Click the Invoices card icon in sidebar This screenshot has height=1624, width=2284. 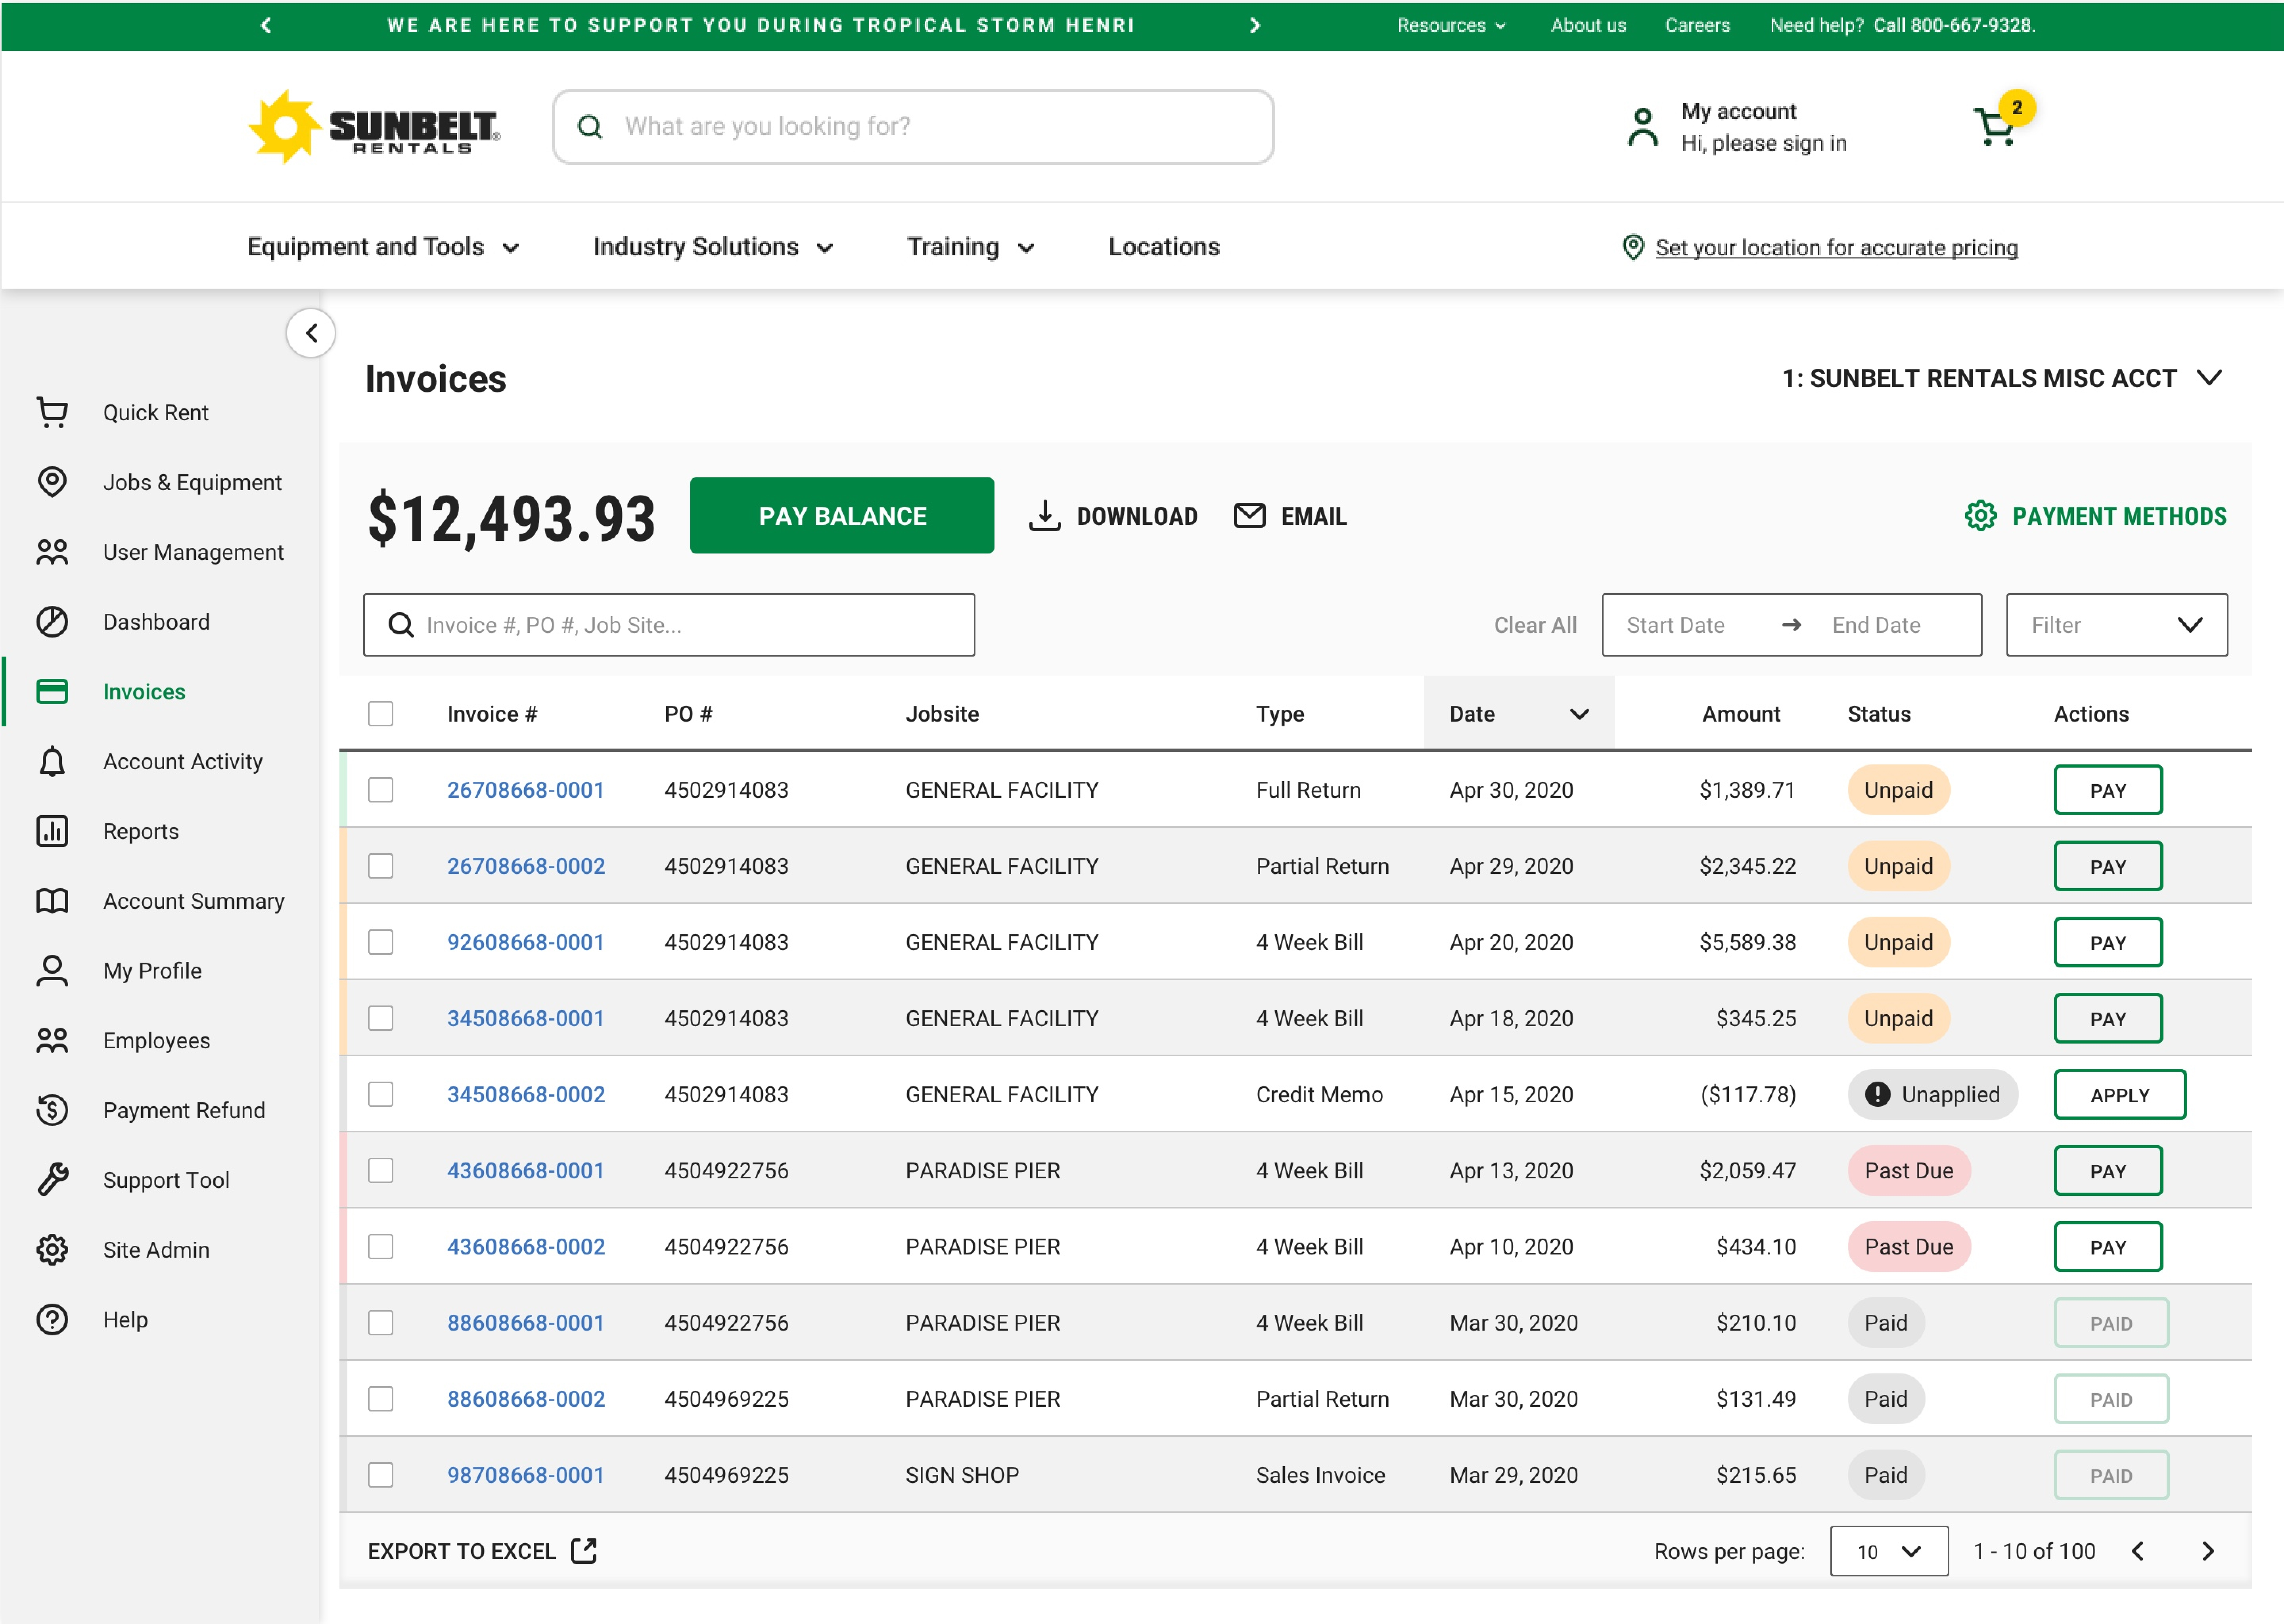[52, 692]
